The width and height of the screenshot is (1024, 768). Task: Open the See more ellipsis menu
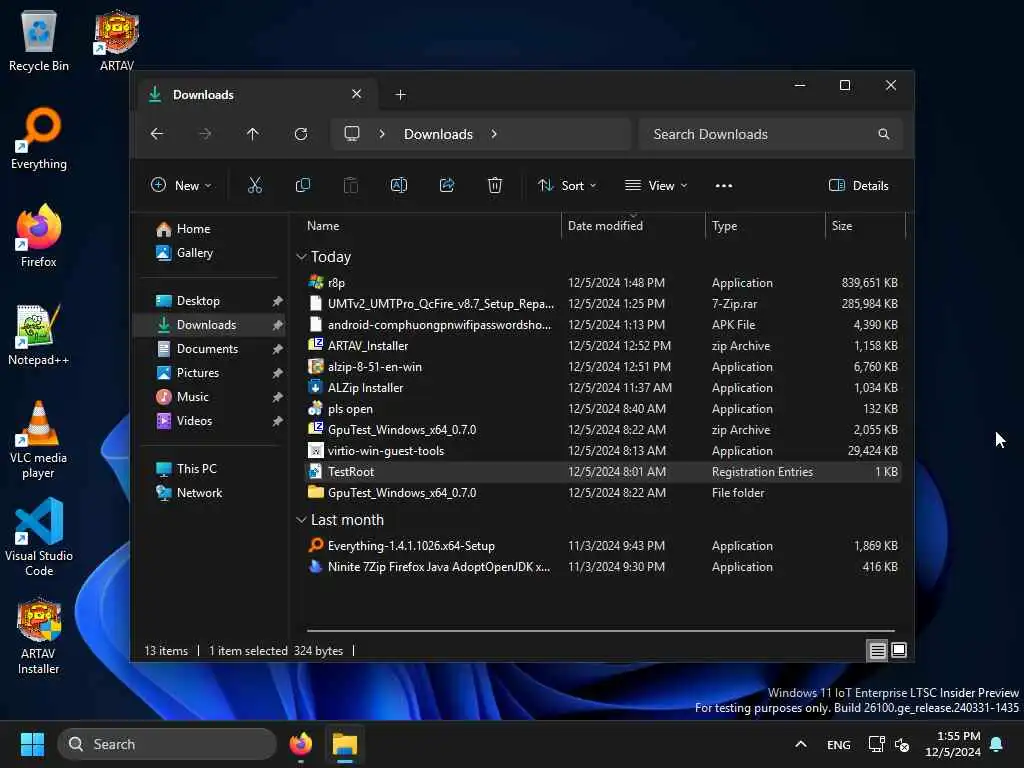(724, 186)
